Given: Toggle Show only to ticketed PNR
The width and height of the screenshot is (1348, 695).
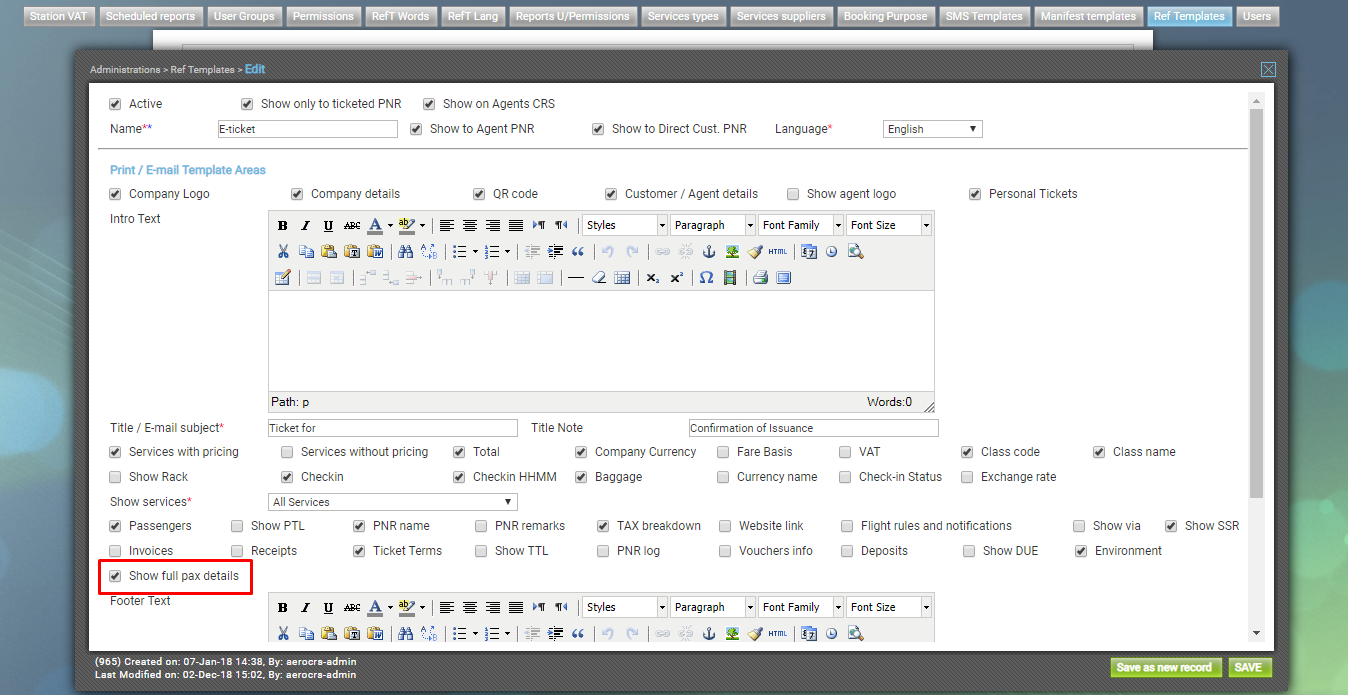Looking at the screenshot, I should (247, 104).
